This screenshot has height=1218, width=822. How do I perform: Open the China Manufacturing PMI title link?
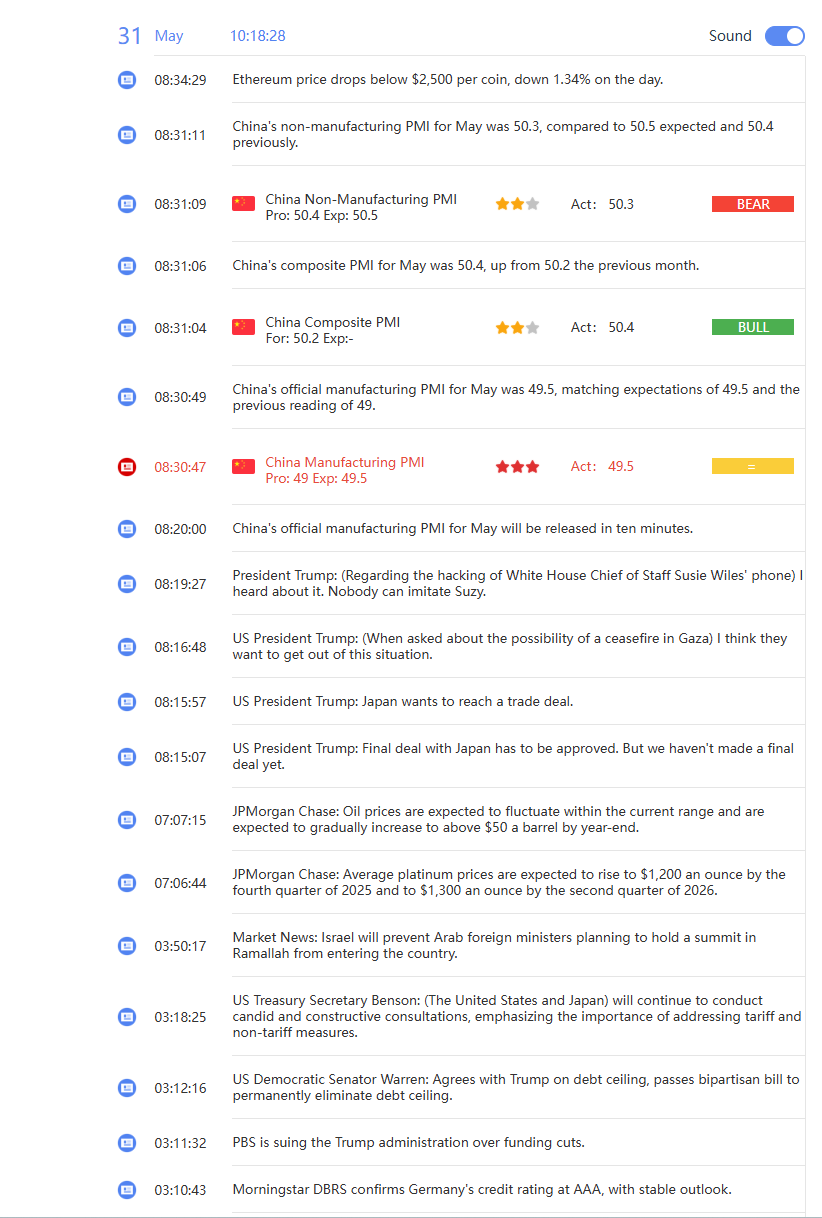tap(345, 462)
